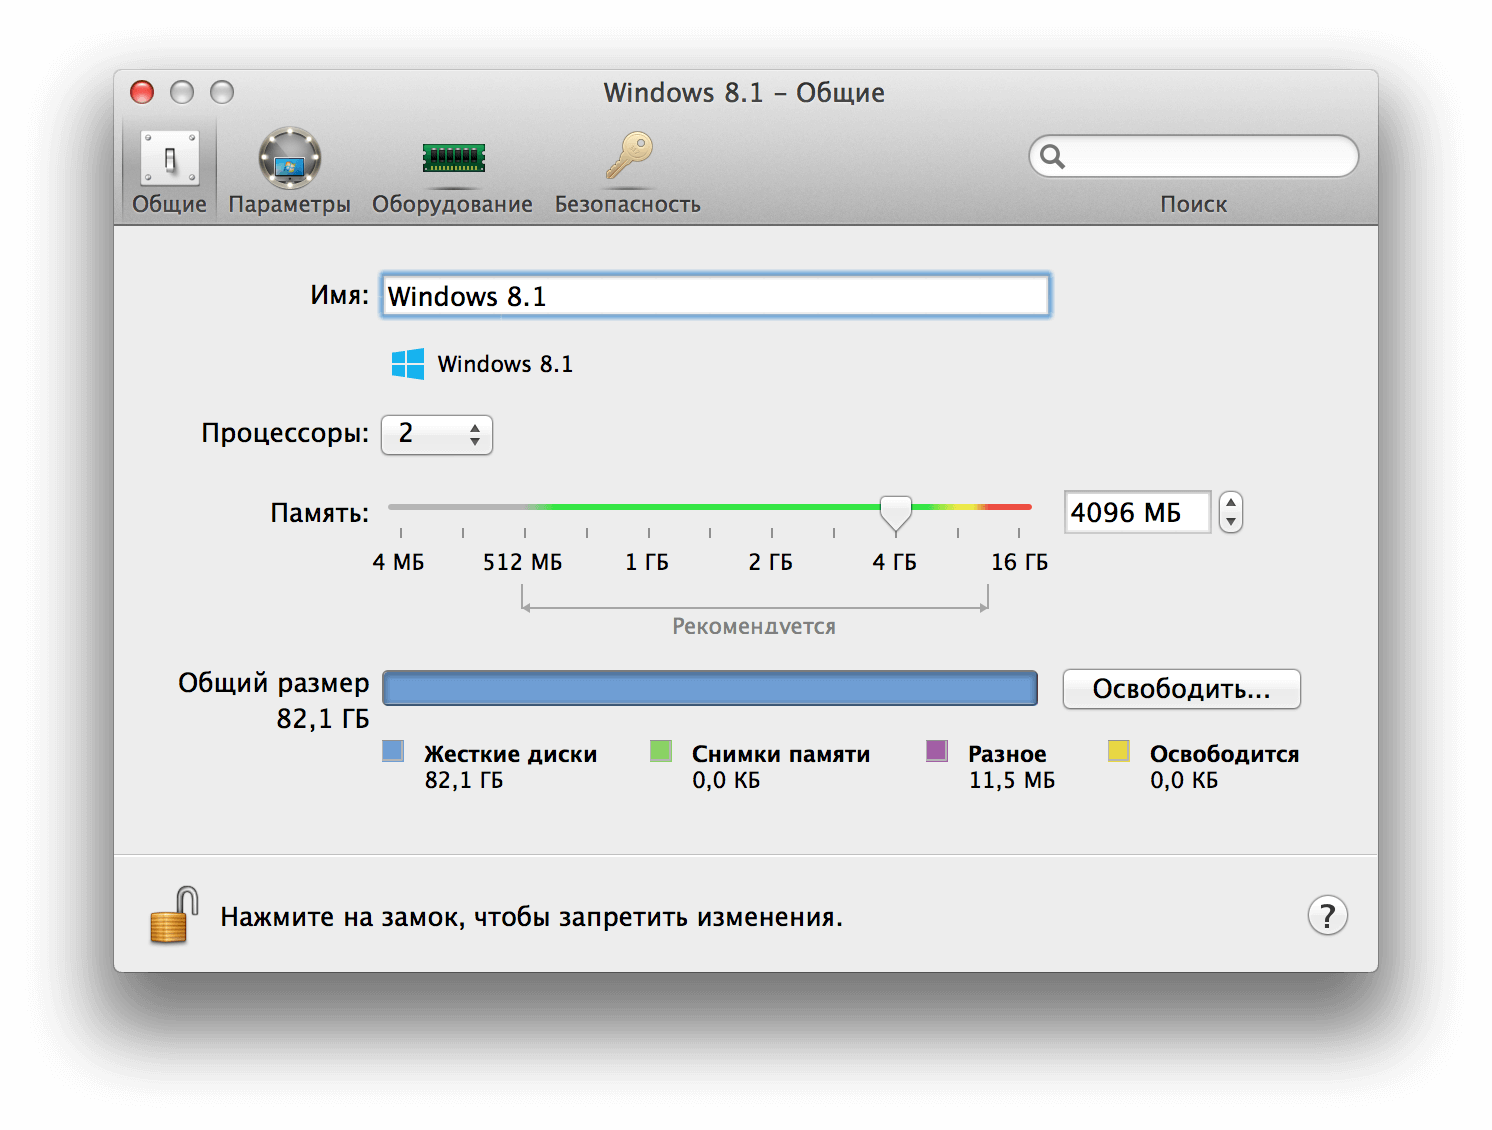Click the memory stepper arrows

point(1231,512)
